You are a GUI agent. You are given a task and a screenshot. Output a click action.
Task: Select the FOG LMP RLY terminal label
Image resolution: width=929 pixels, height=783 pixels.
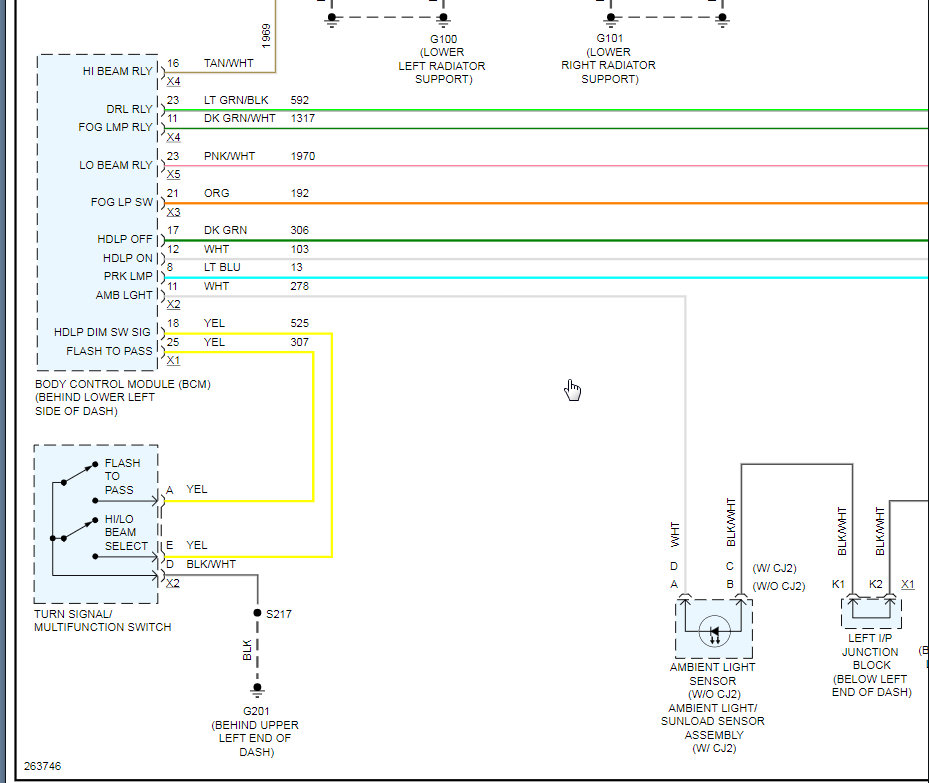click(116, 127)
